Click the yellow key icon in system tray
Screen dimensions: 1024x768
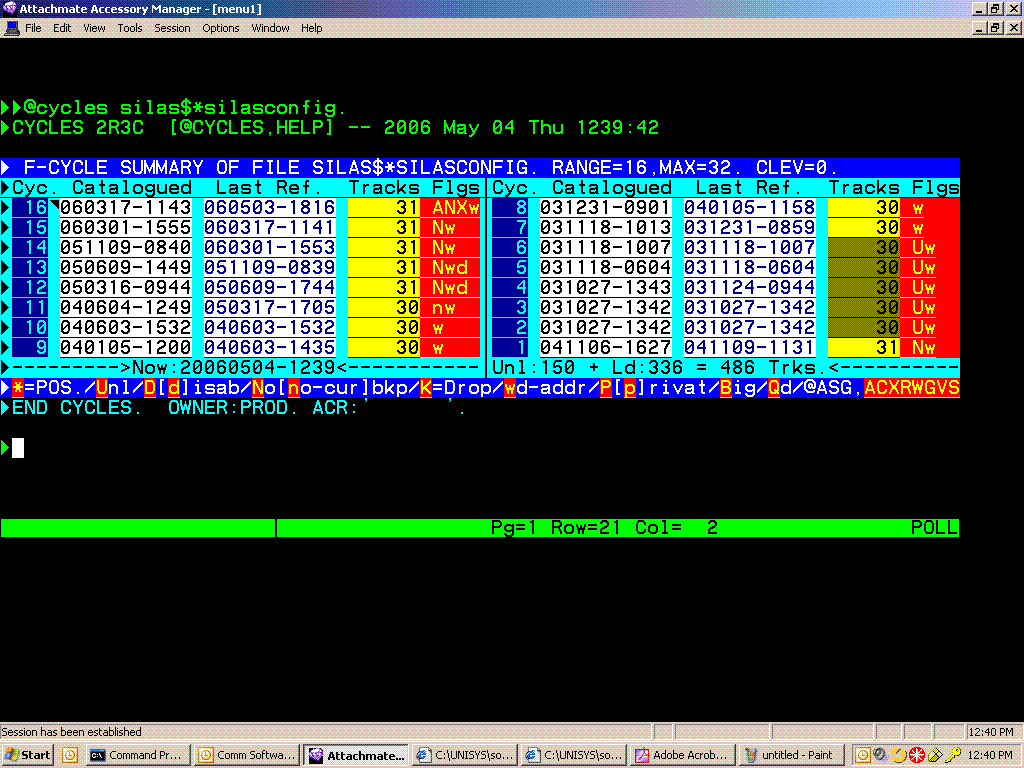[954, 755]
